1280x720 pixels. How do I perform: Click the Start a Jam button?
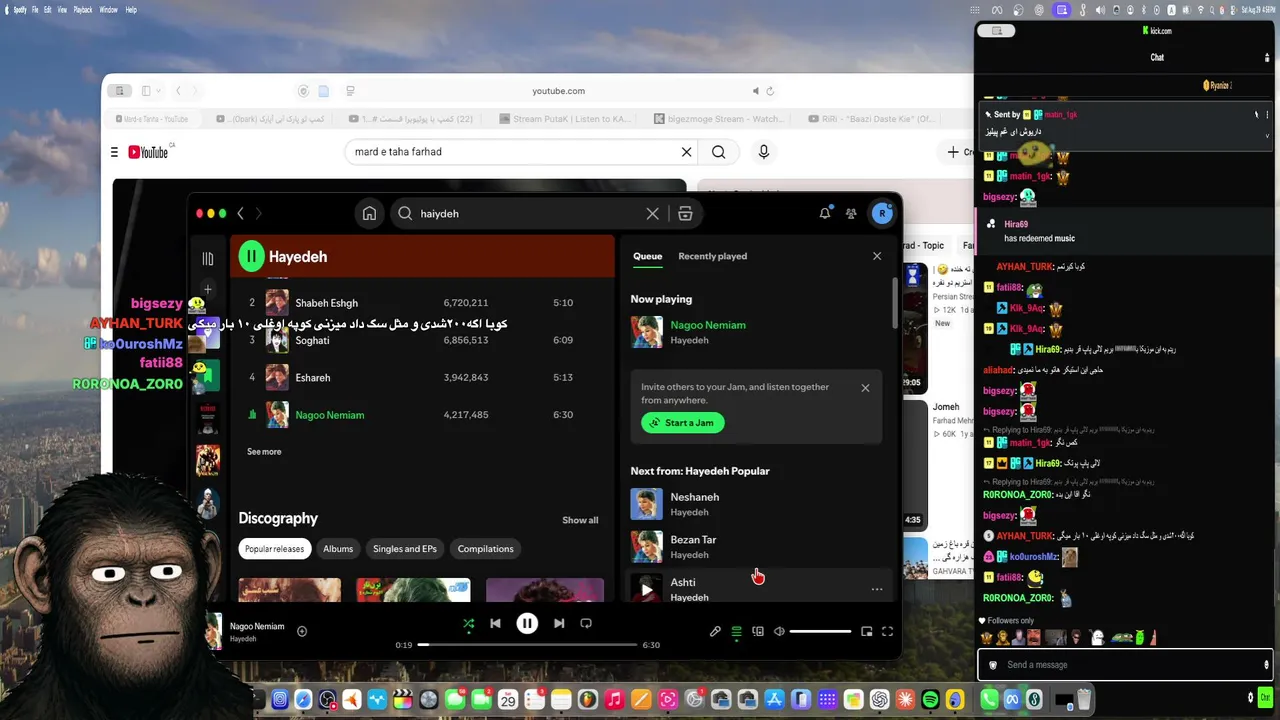pyautogui.click(x=682, y=423)
